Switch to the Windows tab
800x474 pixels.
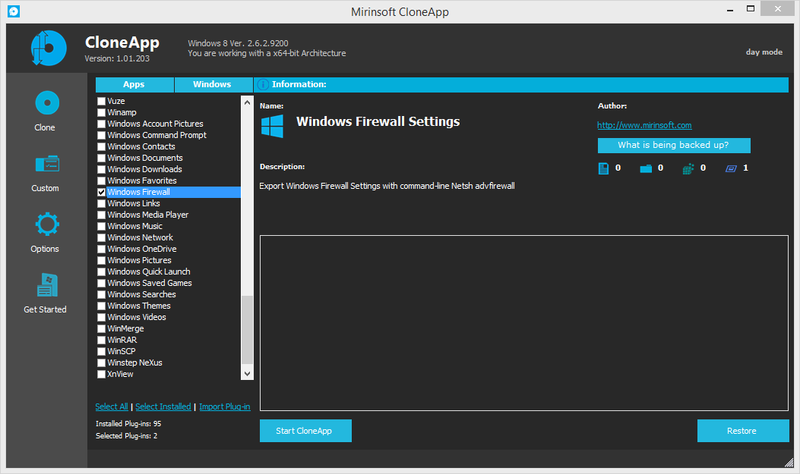pos(212,85)
